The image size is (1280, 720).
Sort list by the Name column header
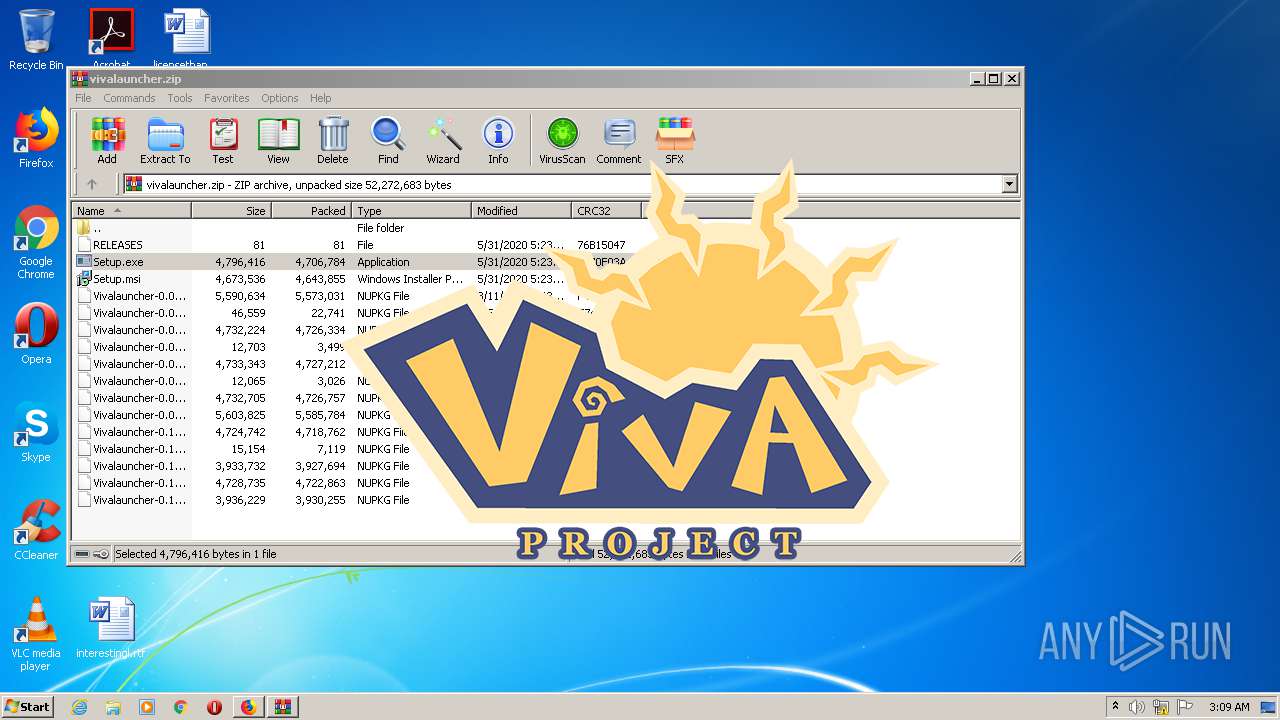(x=131, y=211)
